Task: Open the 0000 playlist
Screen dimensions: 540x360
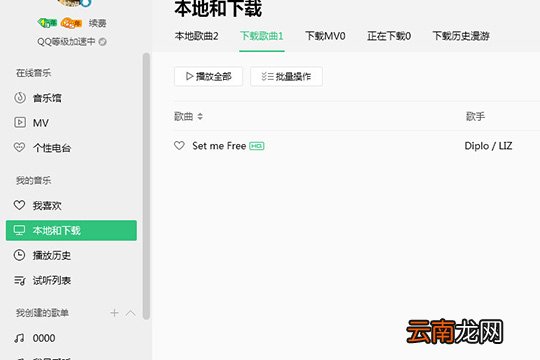Action: [x=34, y=338]
